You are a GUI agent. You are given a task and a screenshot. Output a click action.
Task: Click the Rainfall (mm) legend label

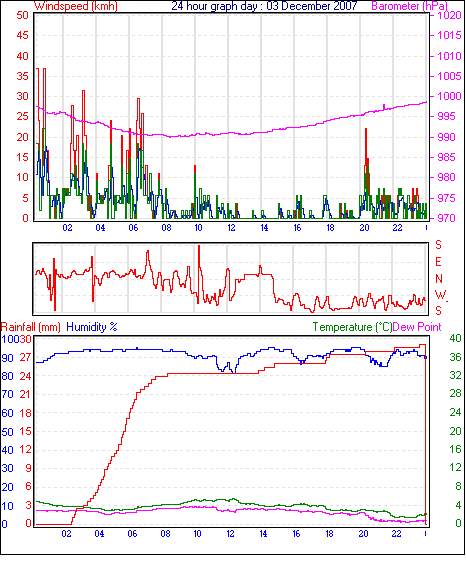point(31,327)
